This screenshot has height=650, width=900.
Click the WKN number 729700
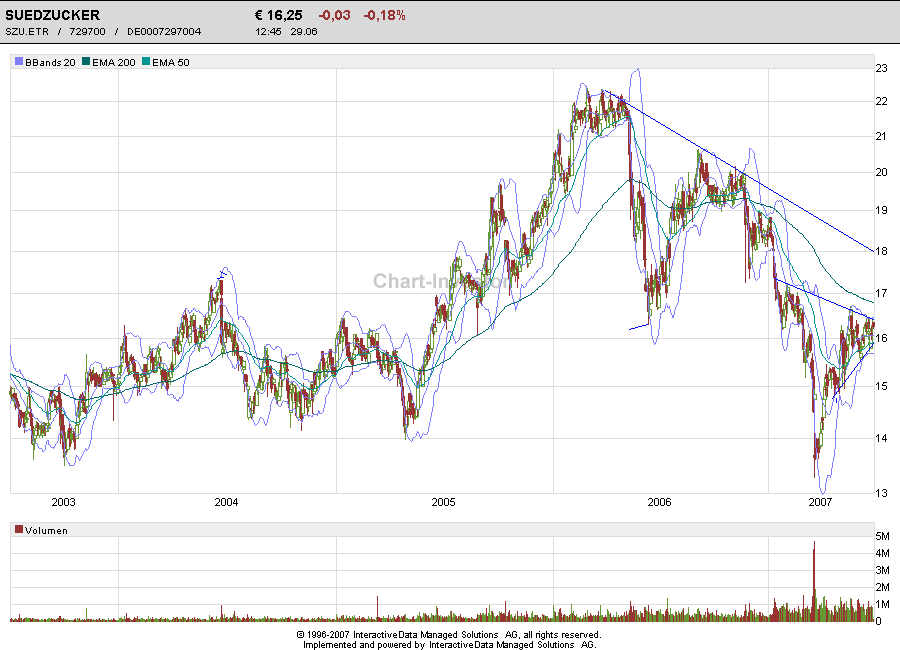tap(87, 32)
